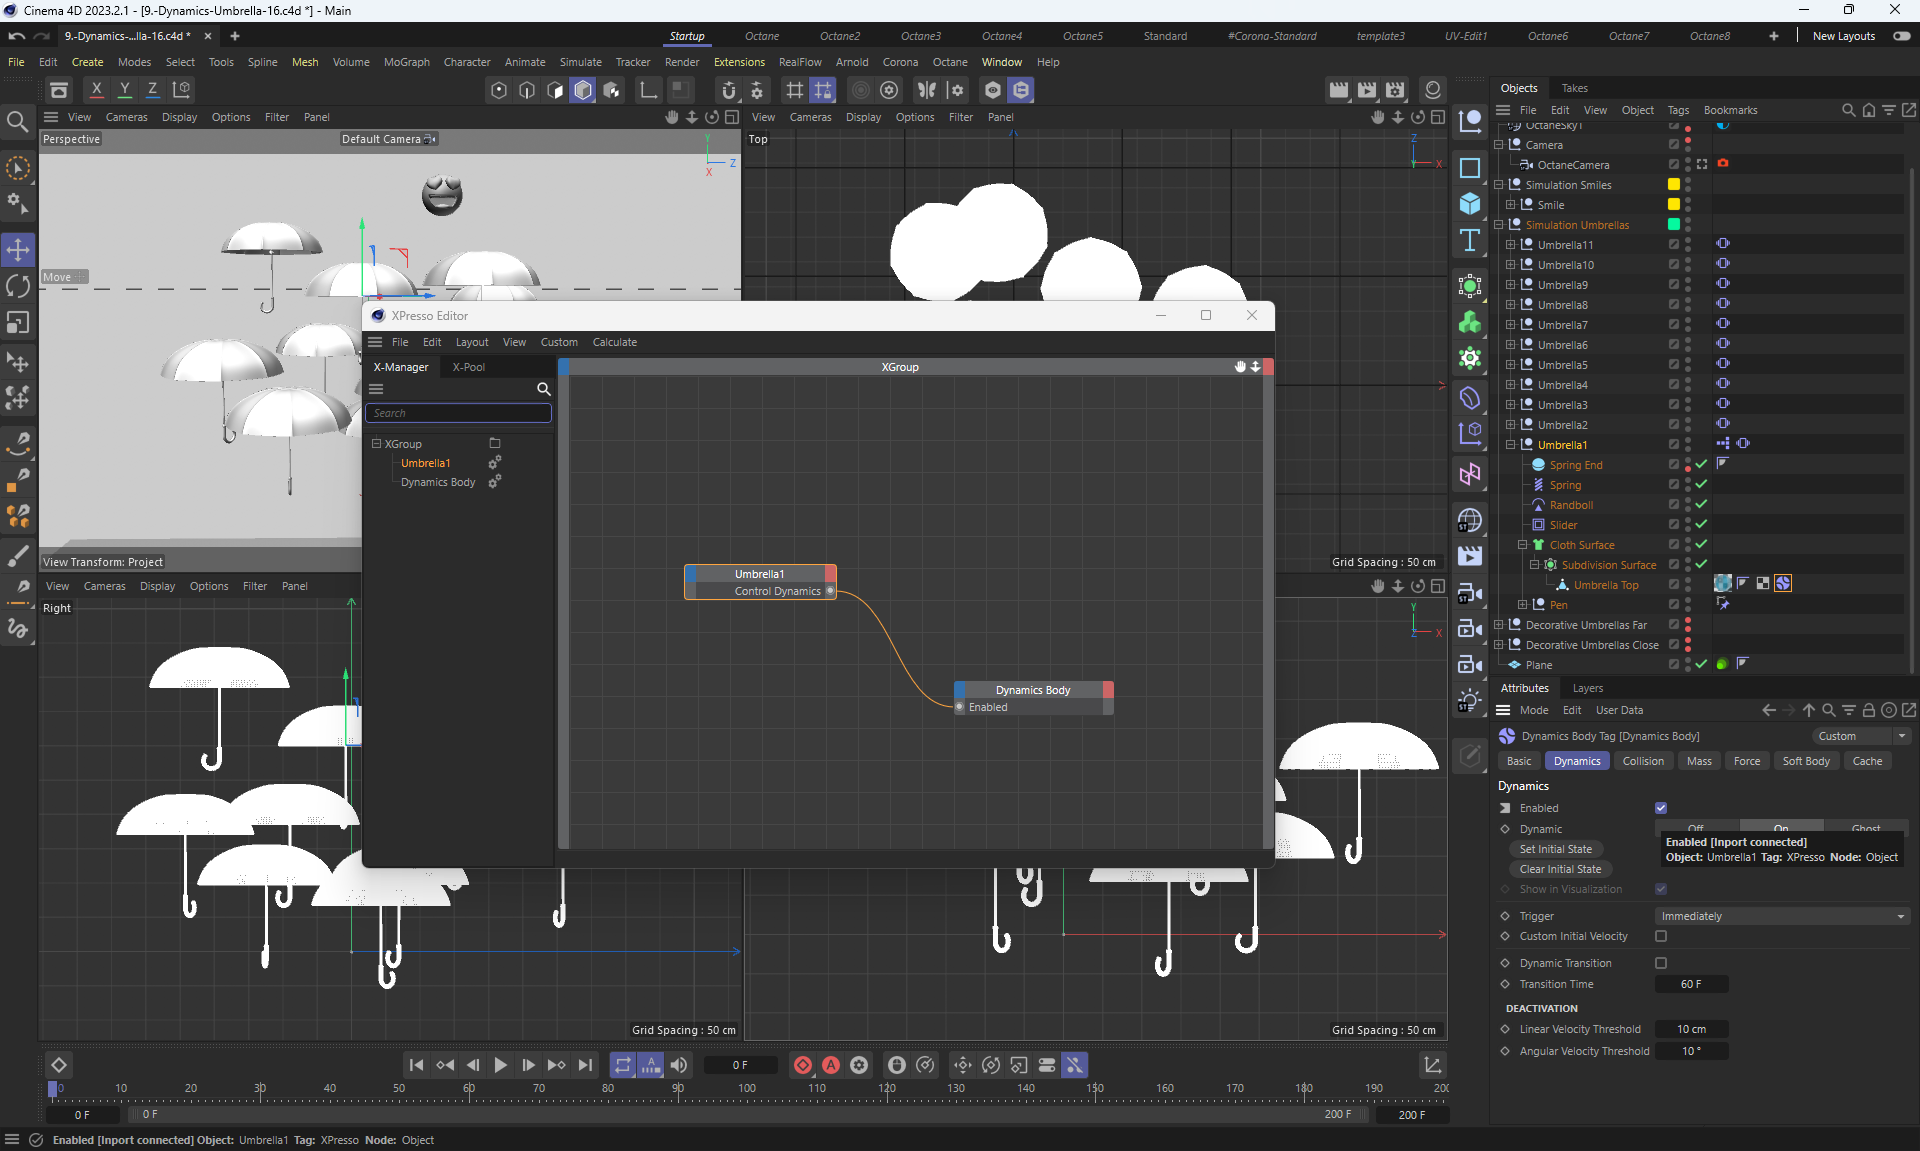This screenshot has height=1151, width=1920.
Task: Select the Rotate tool in left toolbar
Action: point(18,286)
